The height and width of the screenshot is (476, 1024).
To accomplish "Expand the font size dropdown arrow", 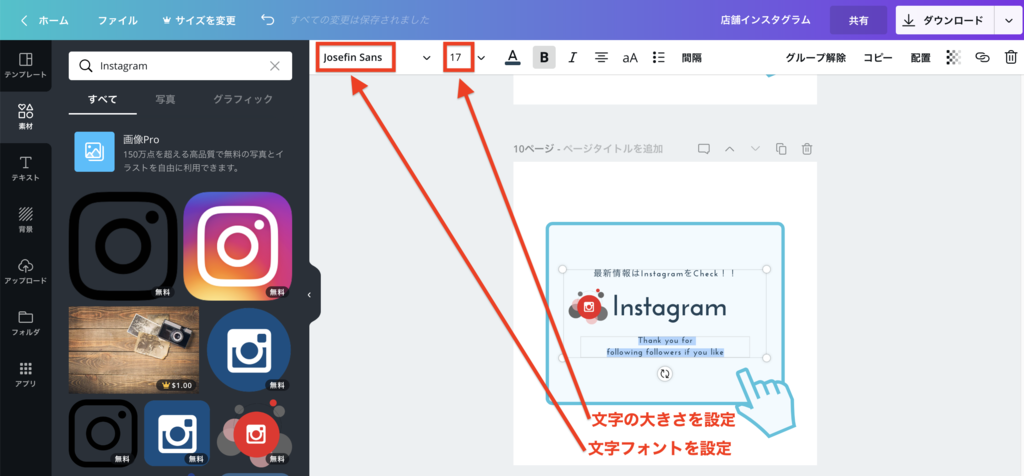I will [481, 57].
